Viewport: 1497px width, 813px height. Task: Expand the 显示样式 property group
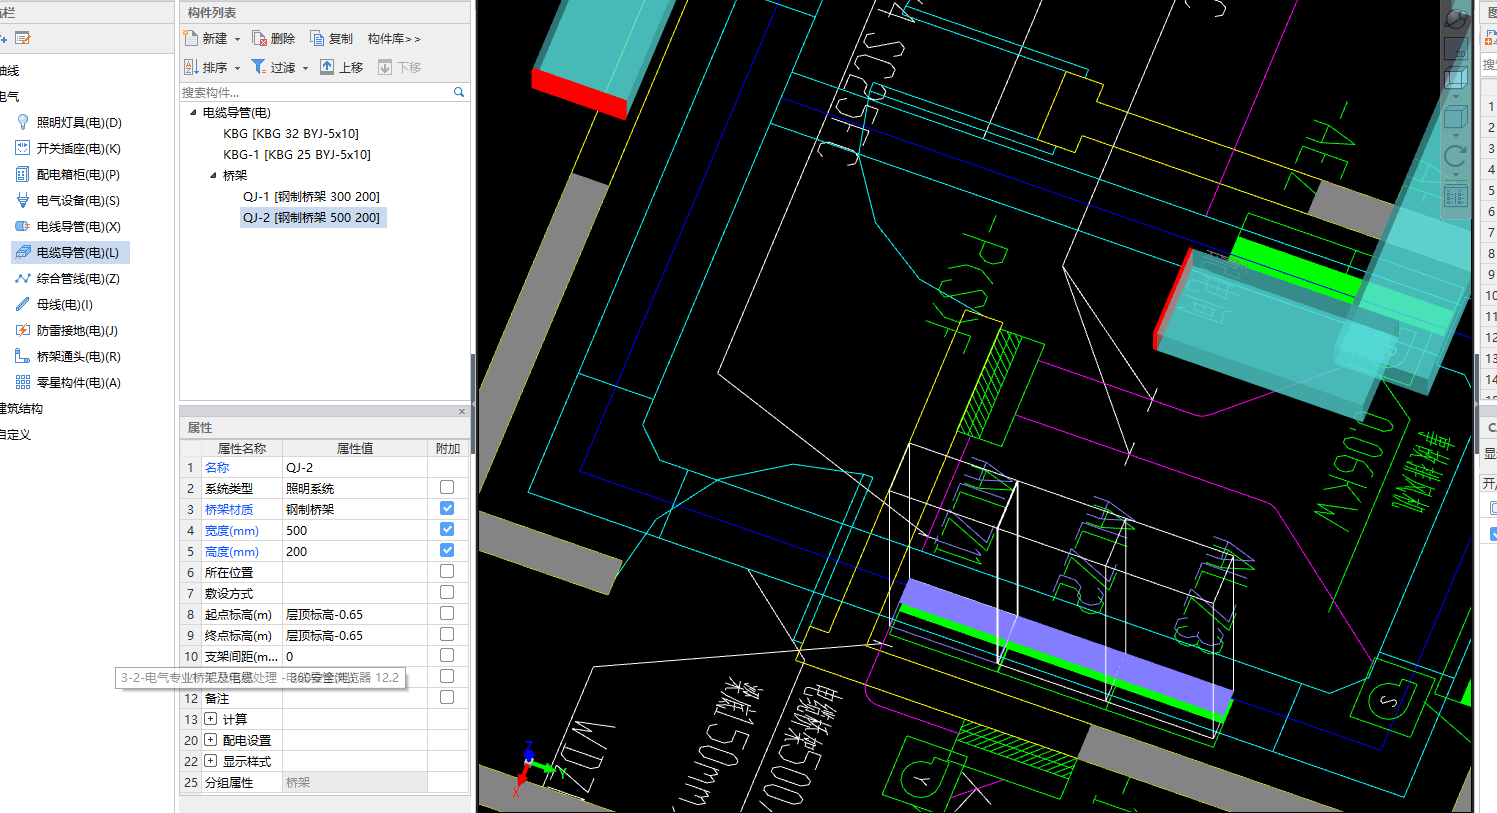pyautogui.click(x=211, y=761)
